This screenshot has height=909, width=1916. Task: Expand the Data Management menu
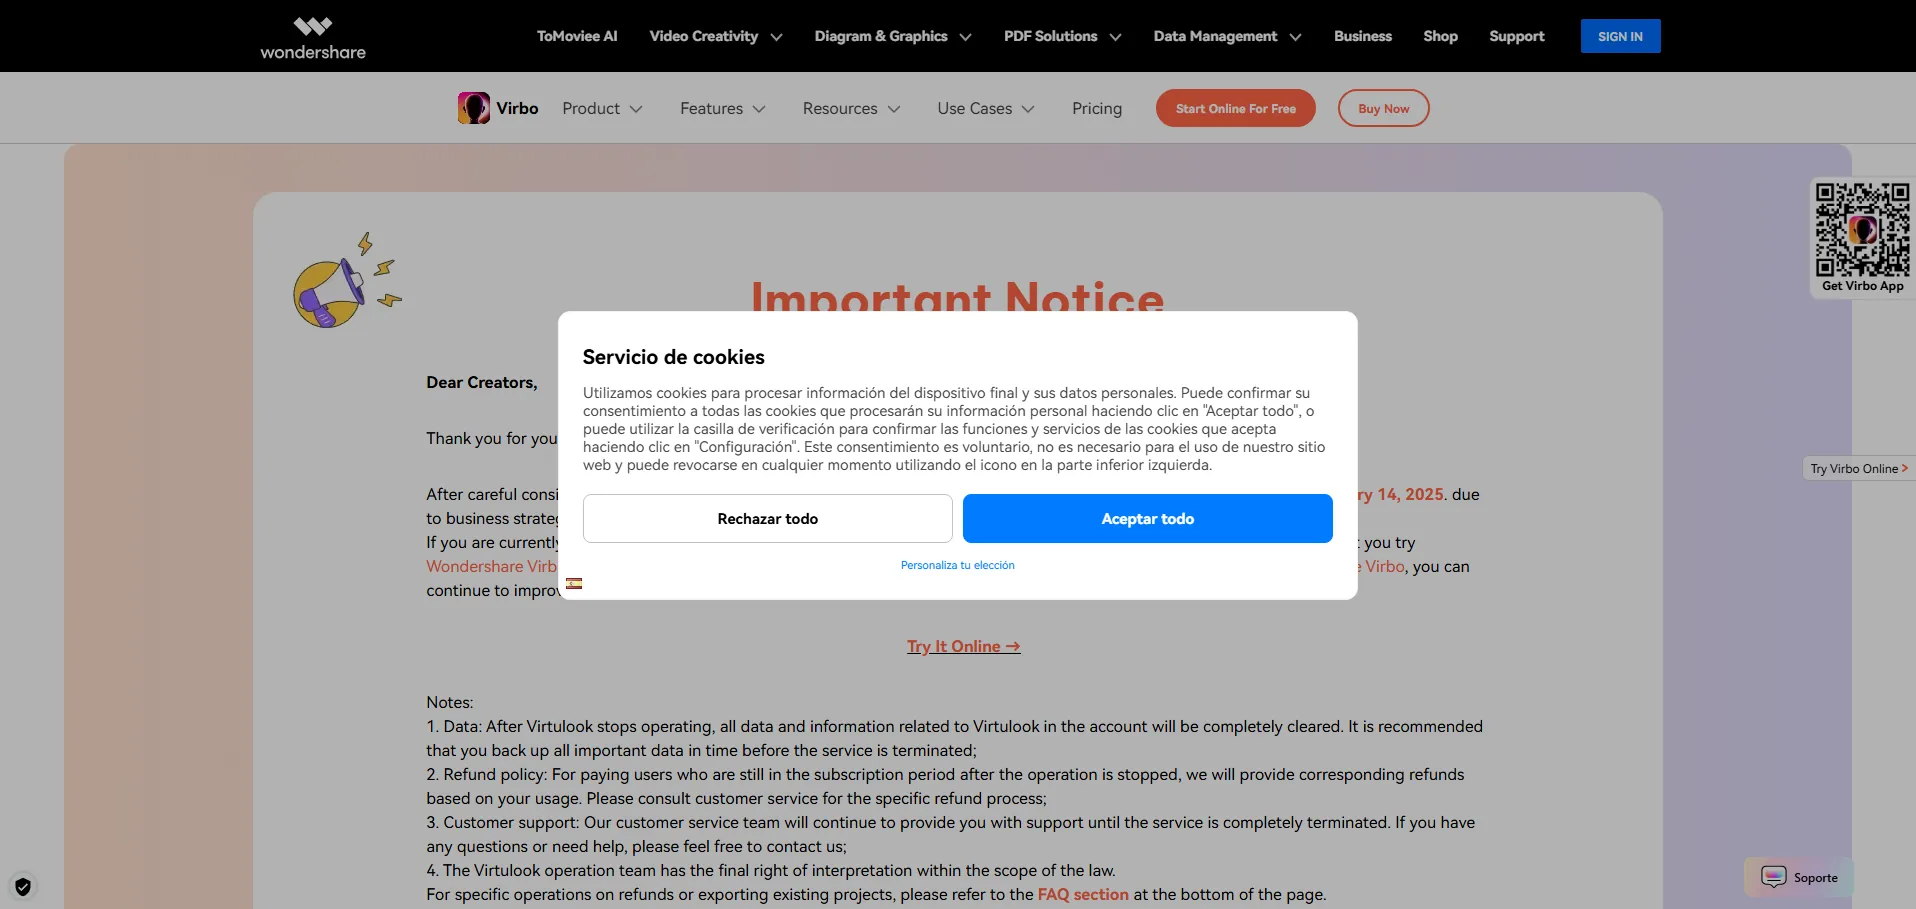click(1227, 36)
